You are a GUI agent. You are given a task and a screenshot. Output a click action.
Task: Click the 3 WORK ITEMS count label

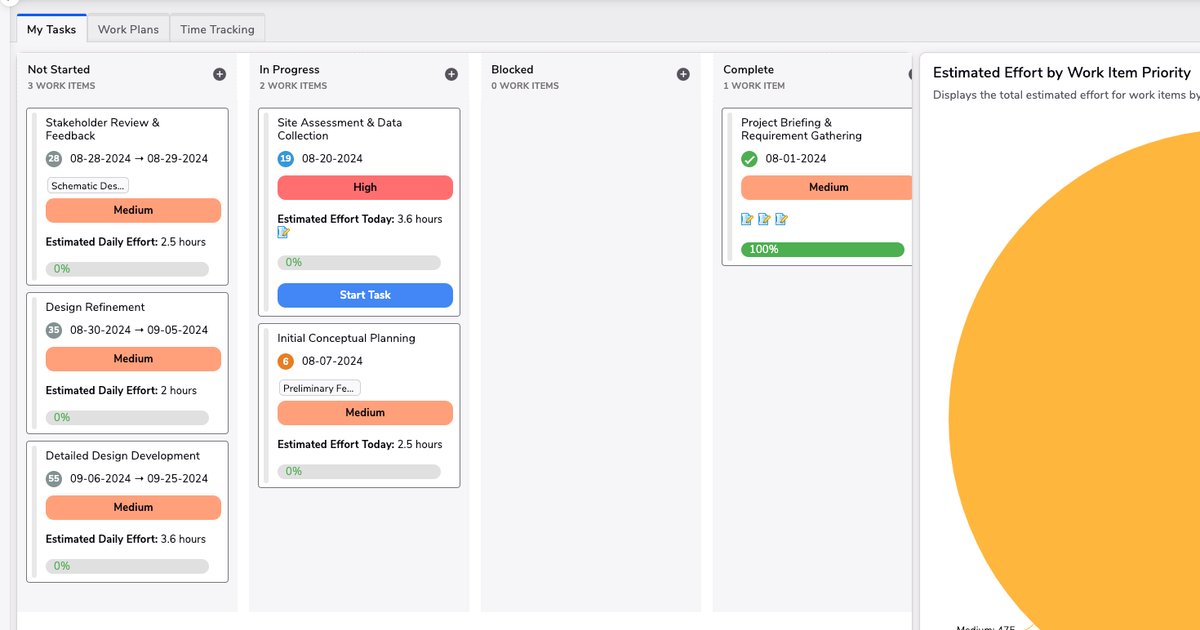tap(62, 86)
